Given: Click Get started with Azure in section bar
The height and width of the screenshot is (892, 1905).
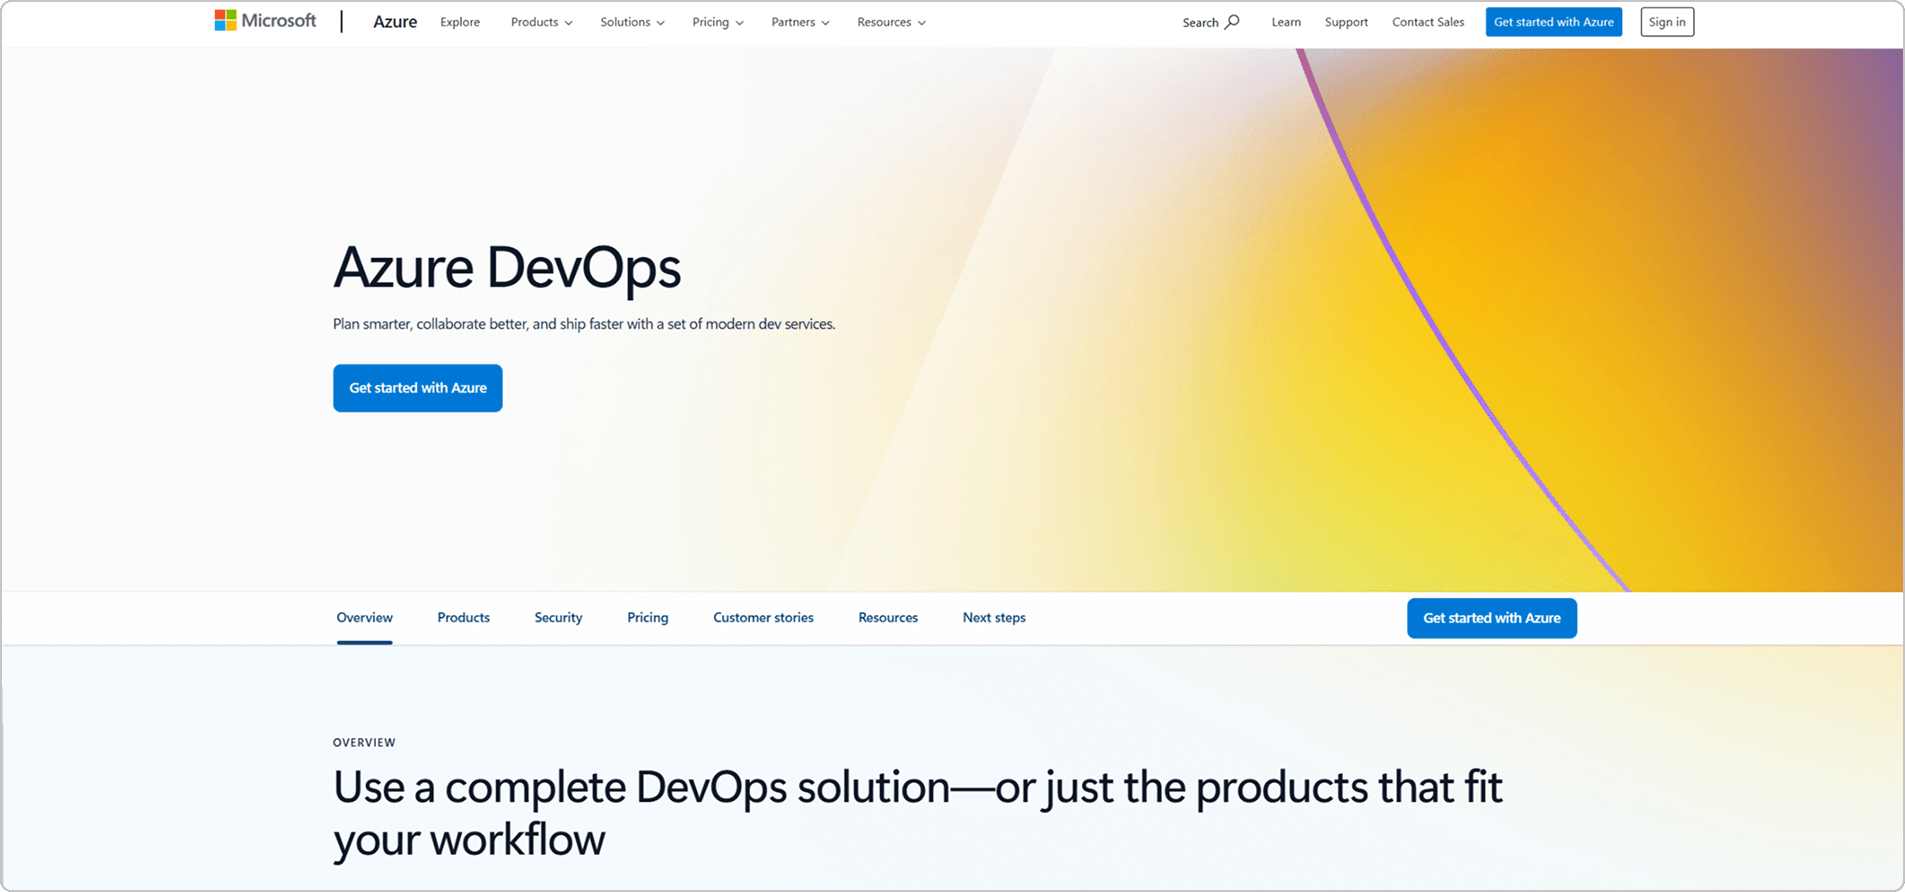Looking at the screenshot, I should 1491,618.
